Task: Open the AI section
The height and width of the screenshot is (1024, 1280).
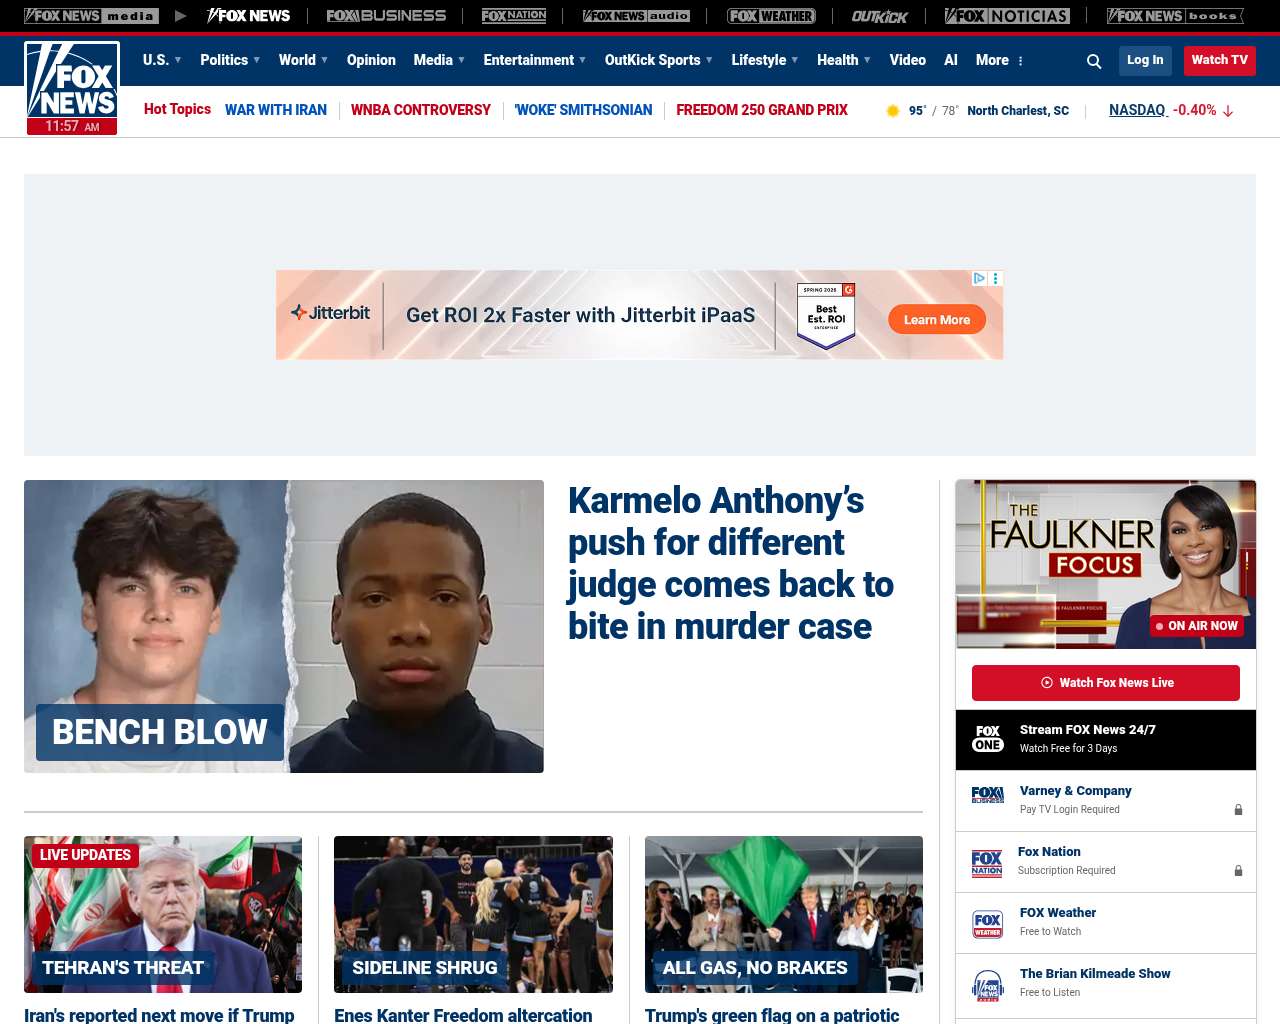Action: click(951, 60)
